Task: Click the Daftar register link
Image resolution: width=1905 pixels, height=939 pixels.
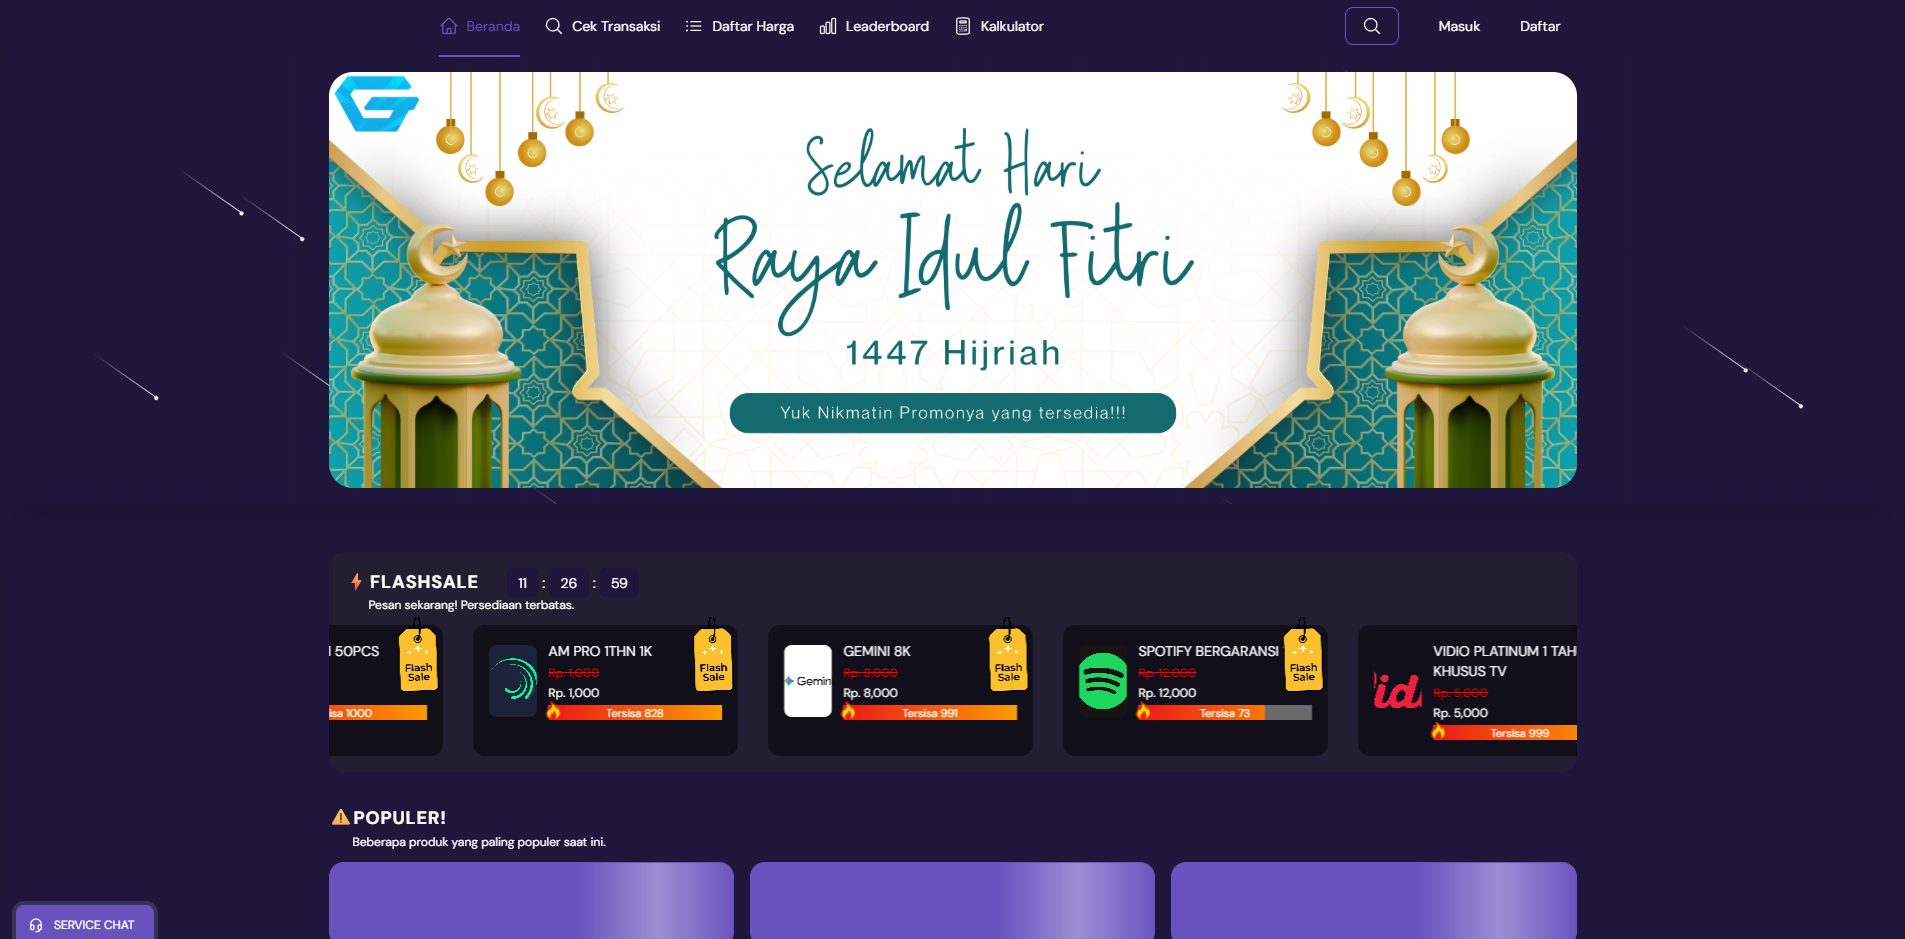Action: (1539, 26)
